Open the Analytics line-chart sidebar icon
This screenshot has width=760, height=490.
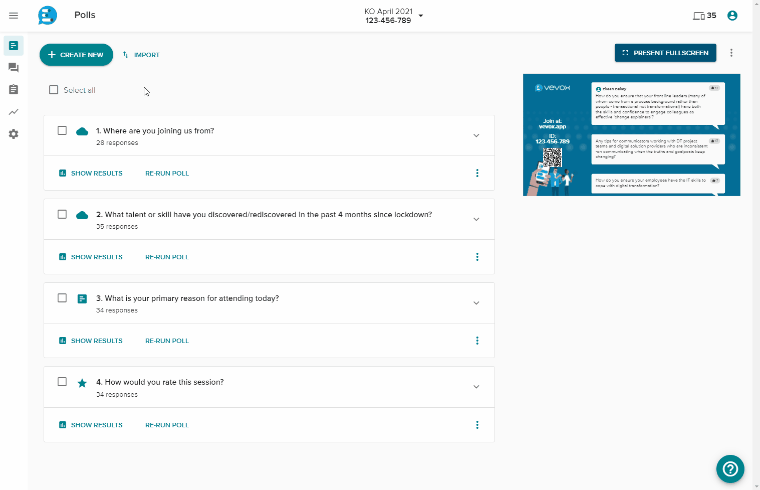14,112
